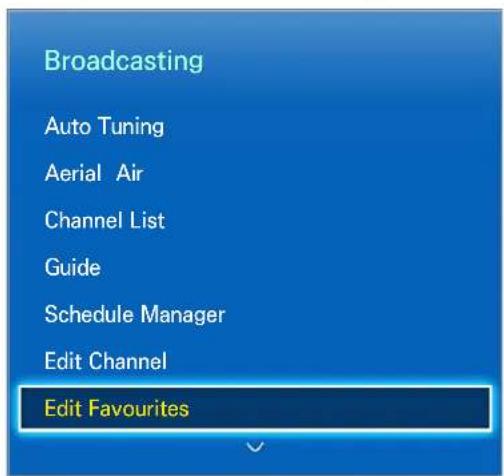Click the Broadcasting menu title

[124, 61]
